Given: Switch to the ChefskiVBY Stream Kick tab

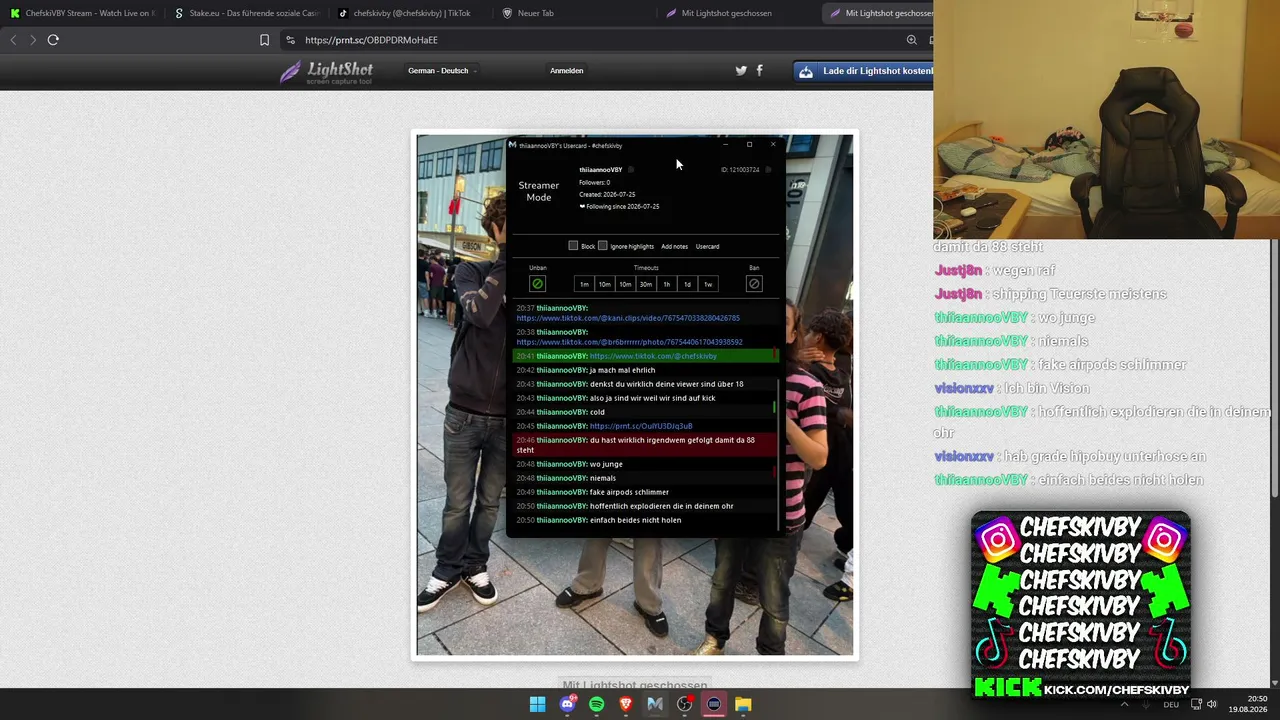Looking at the screenshot, I should coord(82,13).
